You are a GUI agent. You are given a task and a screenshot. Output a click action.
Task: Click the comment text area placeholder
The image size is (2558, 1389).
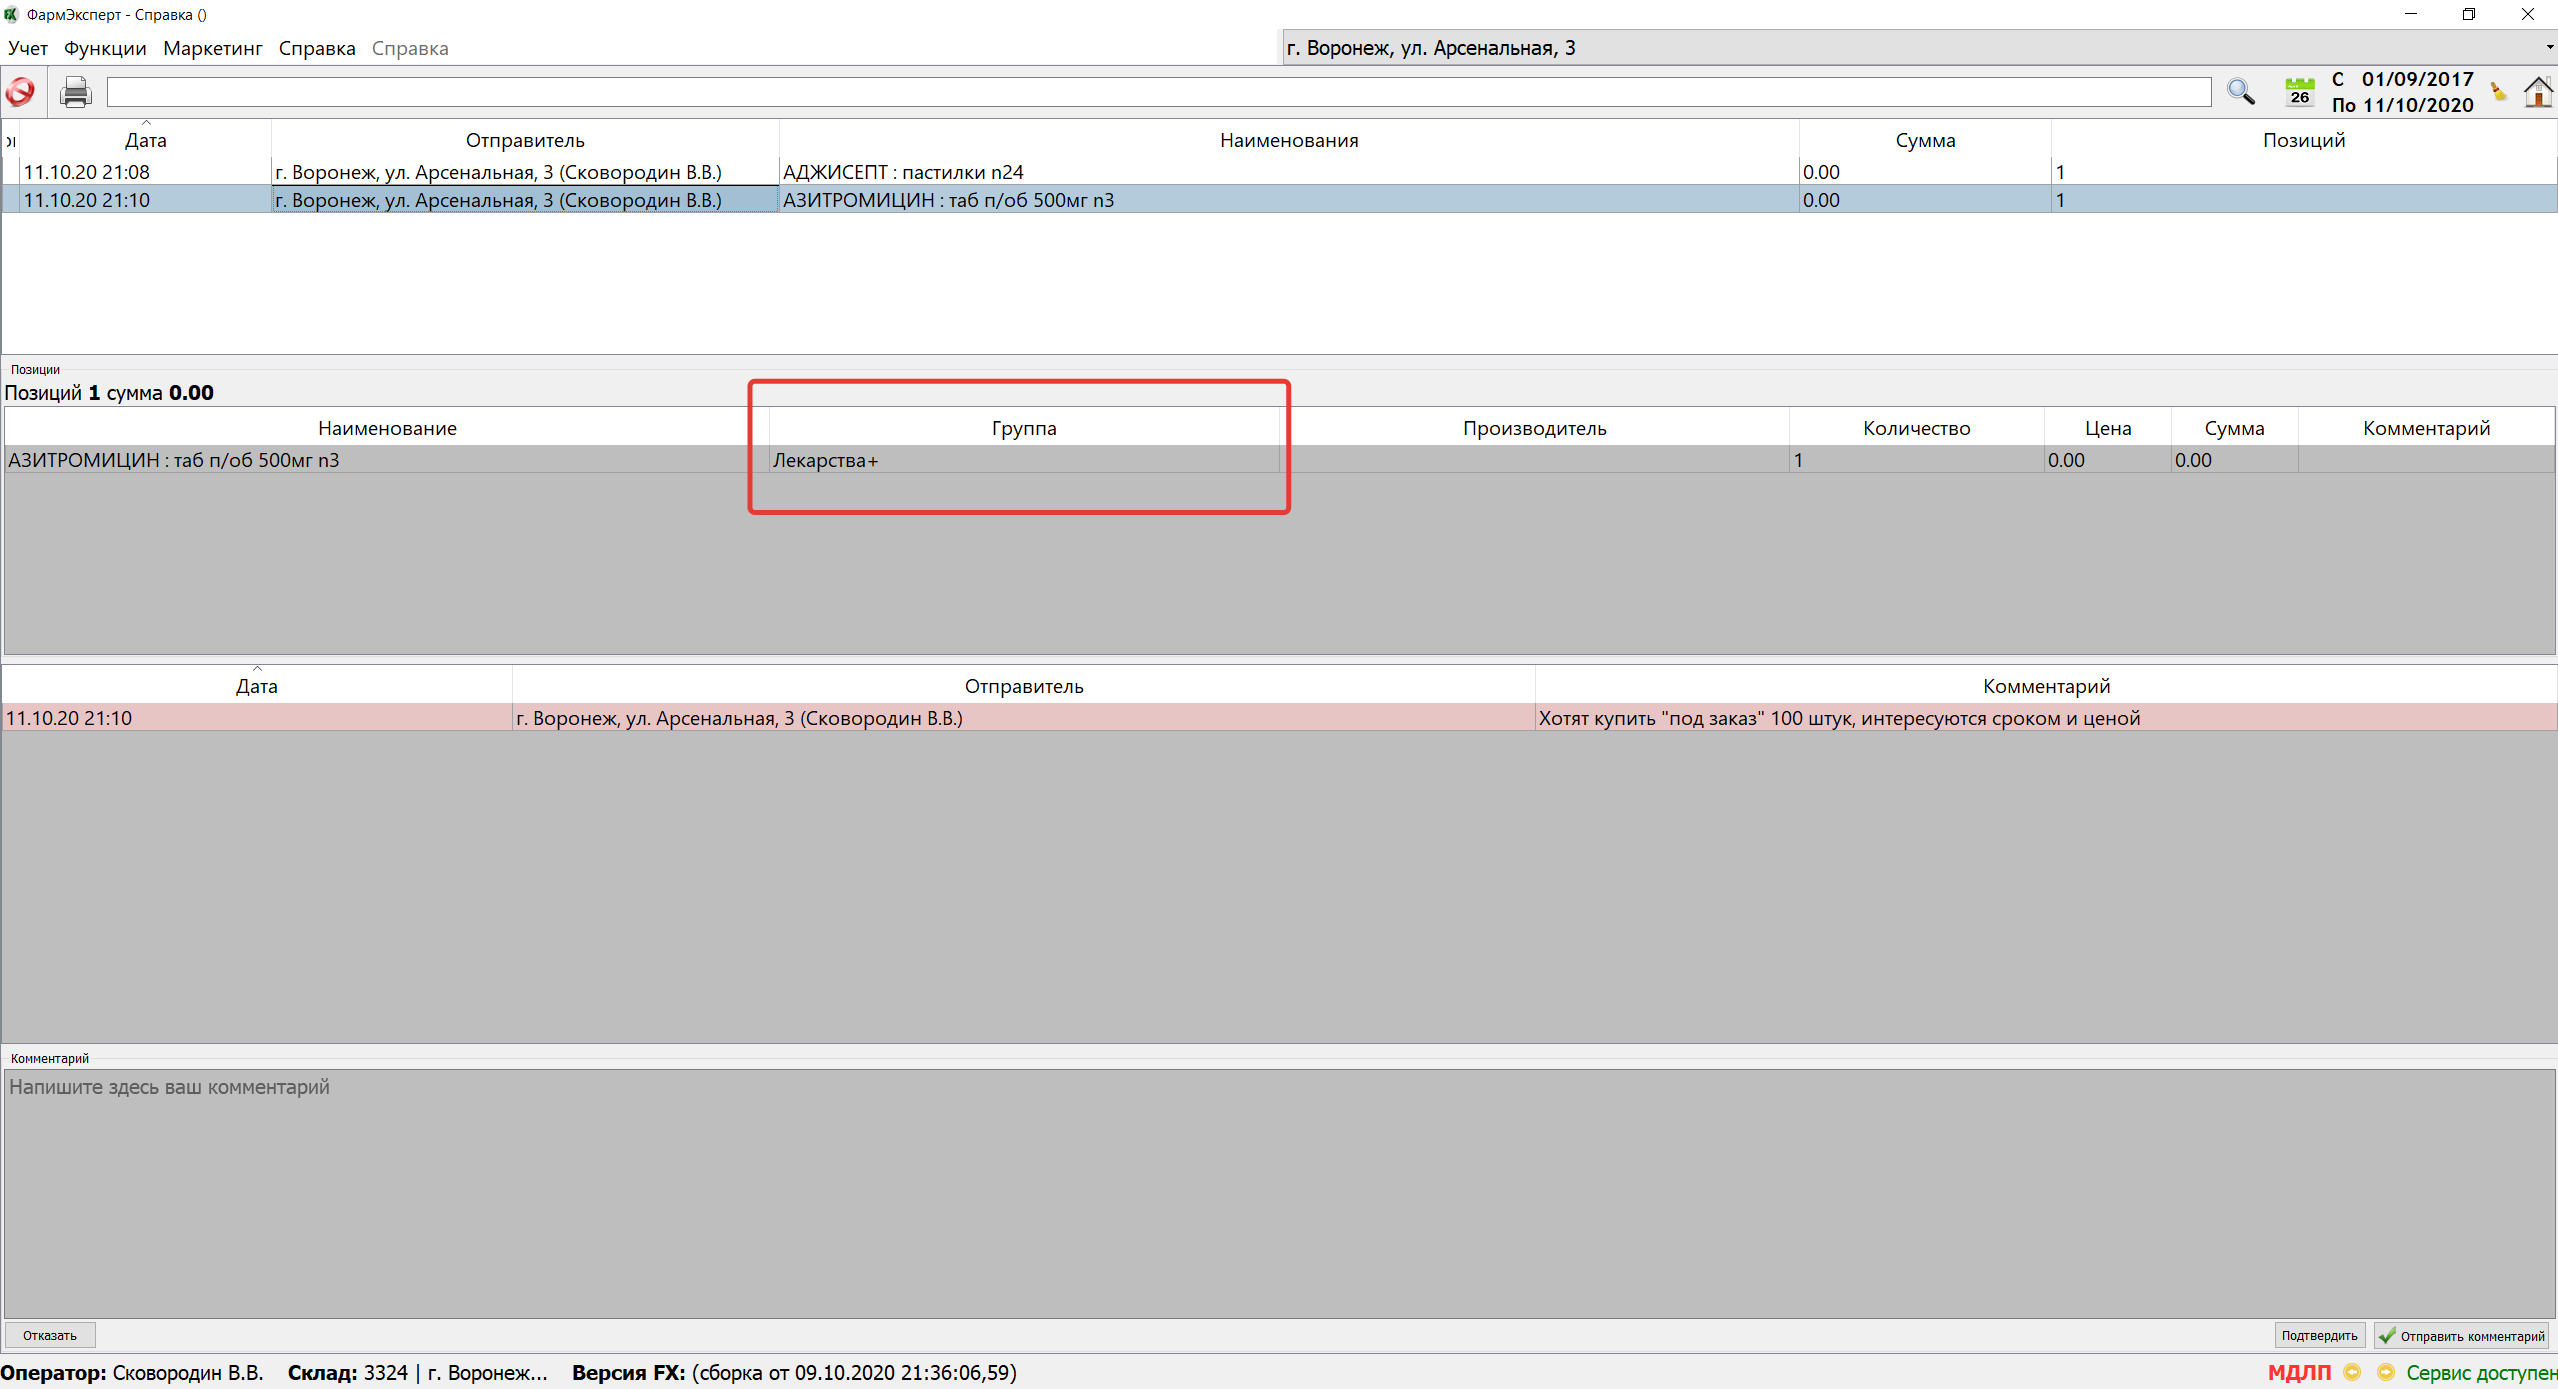coord(1278,1190)
